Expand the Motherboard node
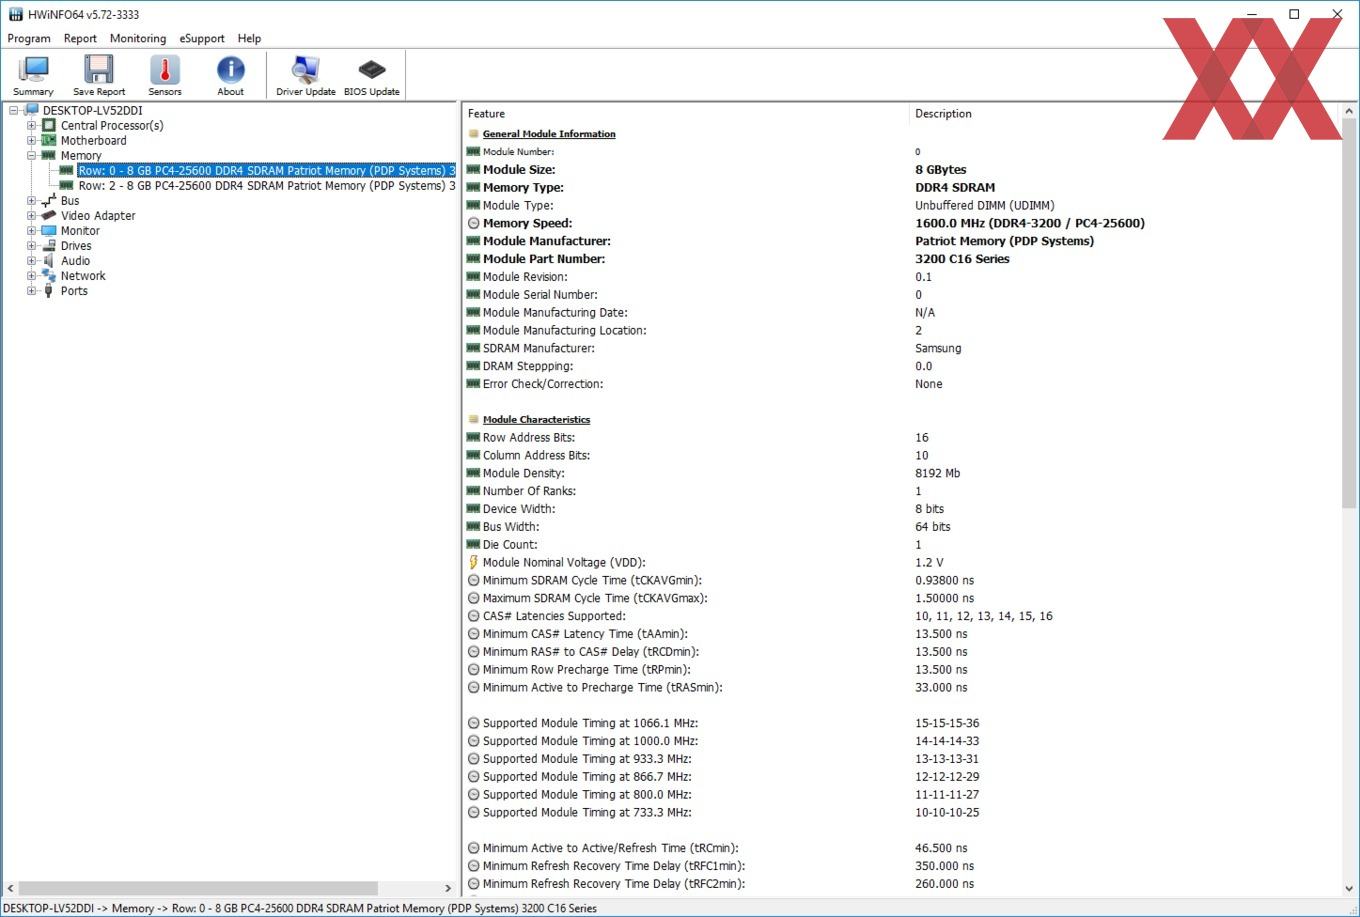 point(31,140)
